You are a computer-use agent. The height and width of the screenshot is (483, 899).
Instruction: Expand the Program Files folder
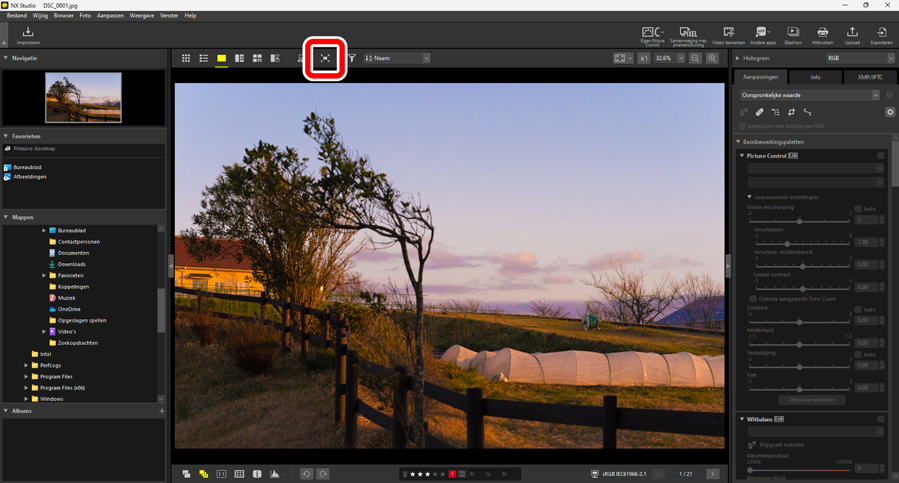point(26,377)
